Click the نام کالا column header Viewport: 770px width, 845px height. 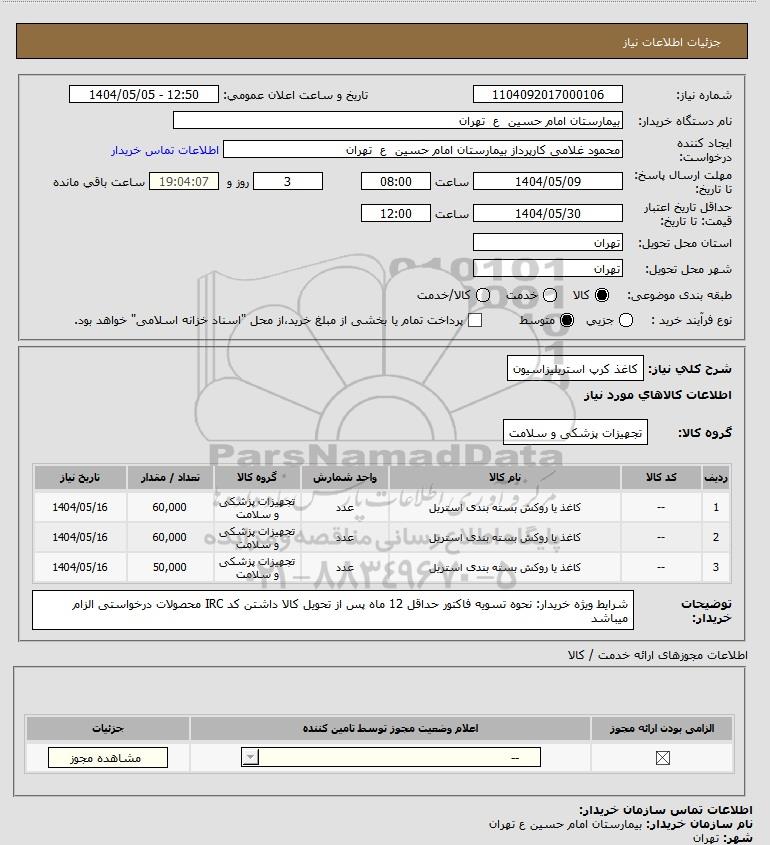point(505,477)
